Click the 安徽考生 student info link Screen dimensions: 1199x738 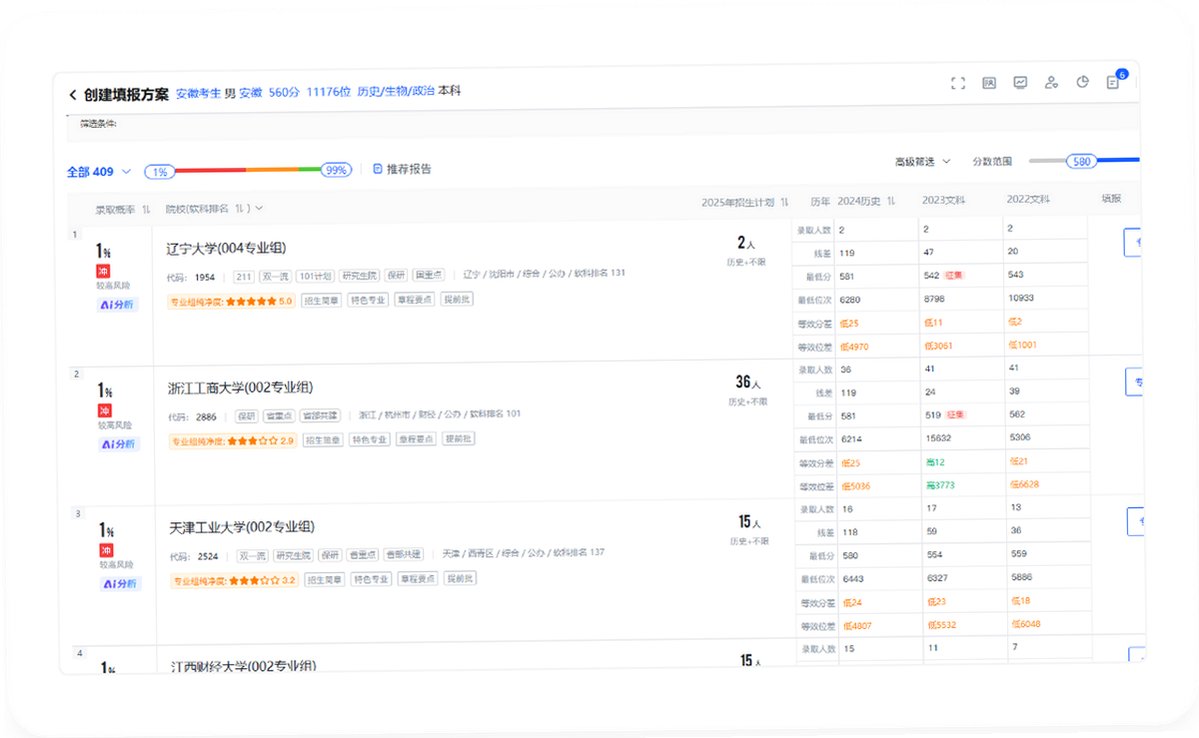point(198,93)
